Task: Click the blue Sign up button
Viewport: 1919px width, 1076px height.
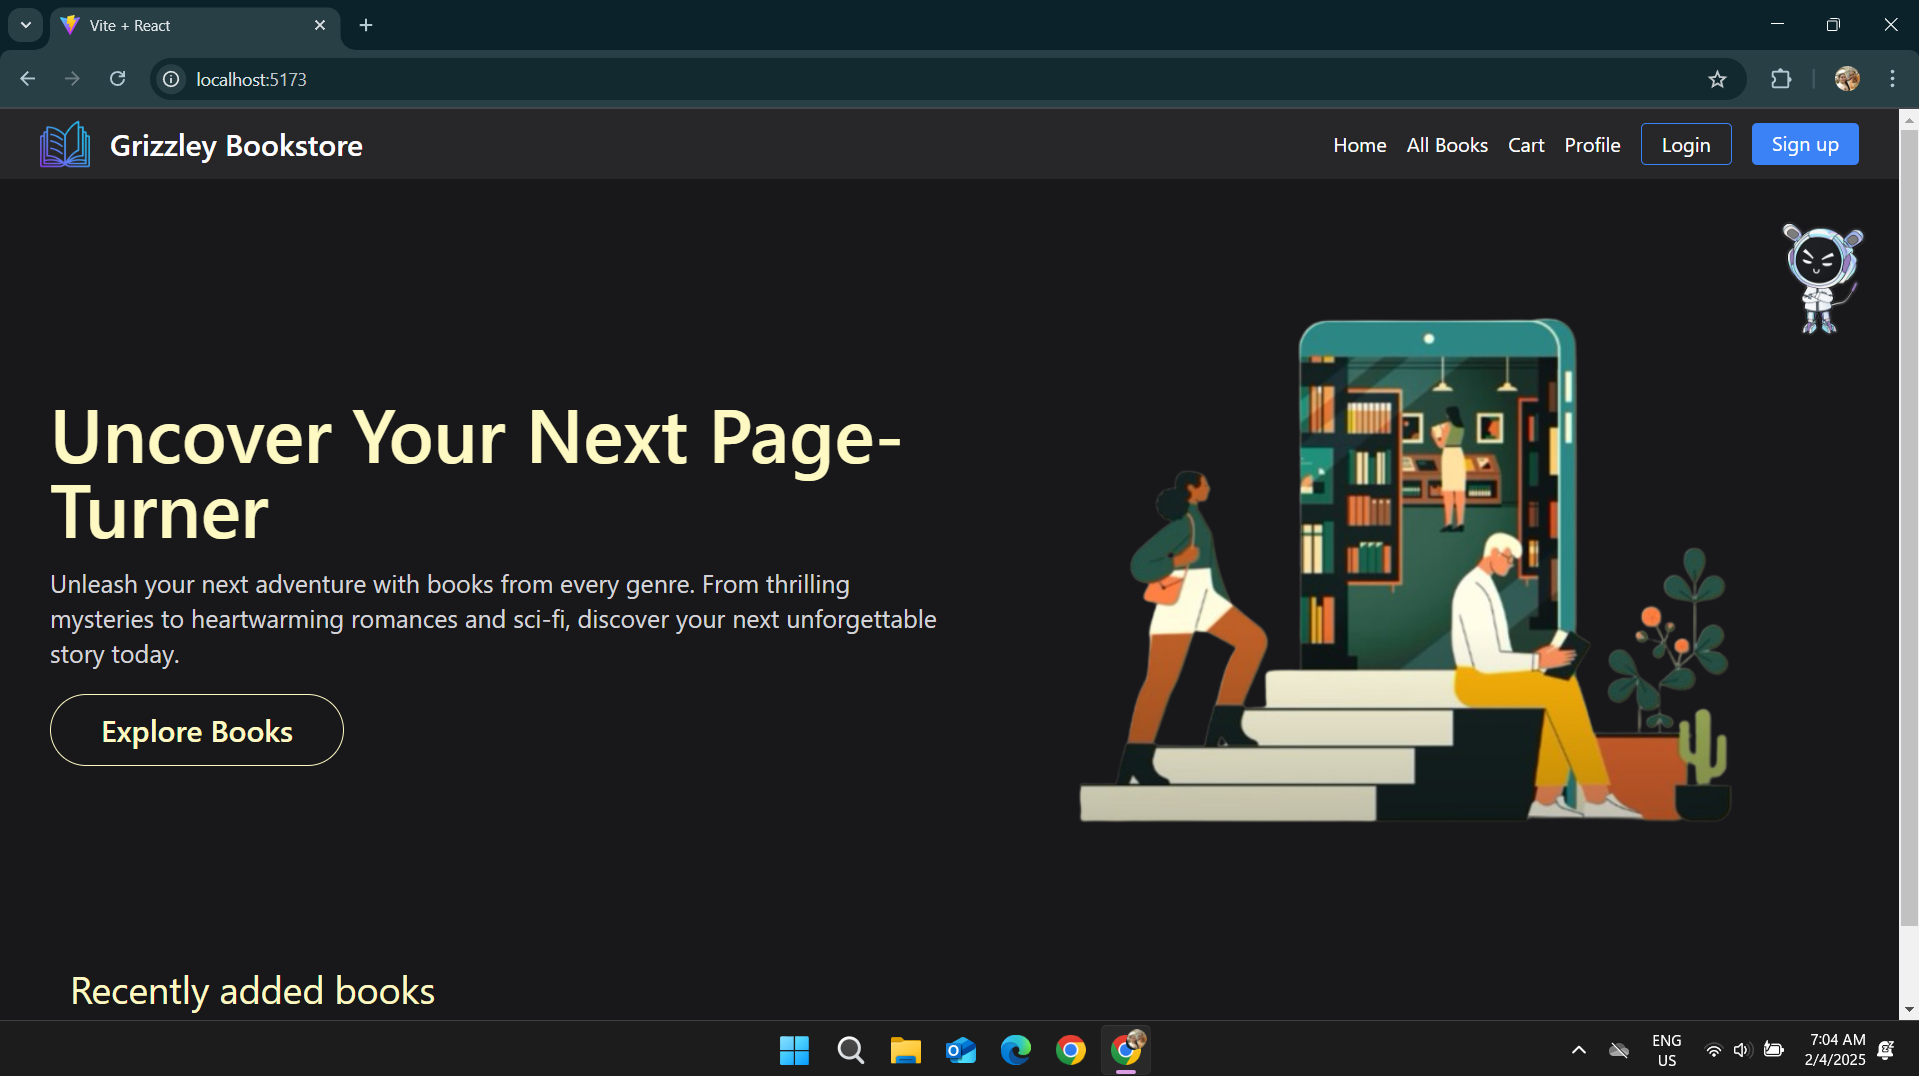Action: coord(1805,144)
